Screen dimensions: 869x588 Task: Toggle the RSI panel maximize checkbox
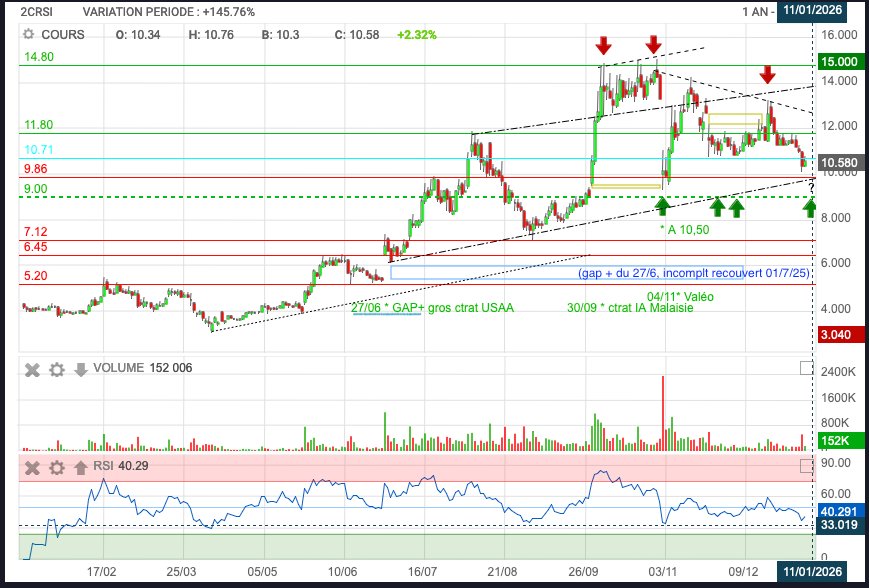pyautogui.click(x=806, y=467)
